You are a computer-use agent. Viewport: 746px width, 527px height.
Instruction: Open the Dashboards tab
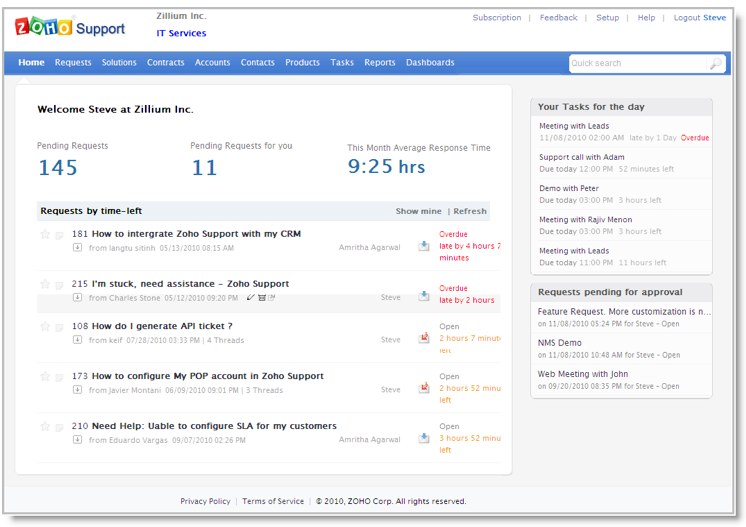tap(430, 62)
